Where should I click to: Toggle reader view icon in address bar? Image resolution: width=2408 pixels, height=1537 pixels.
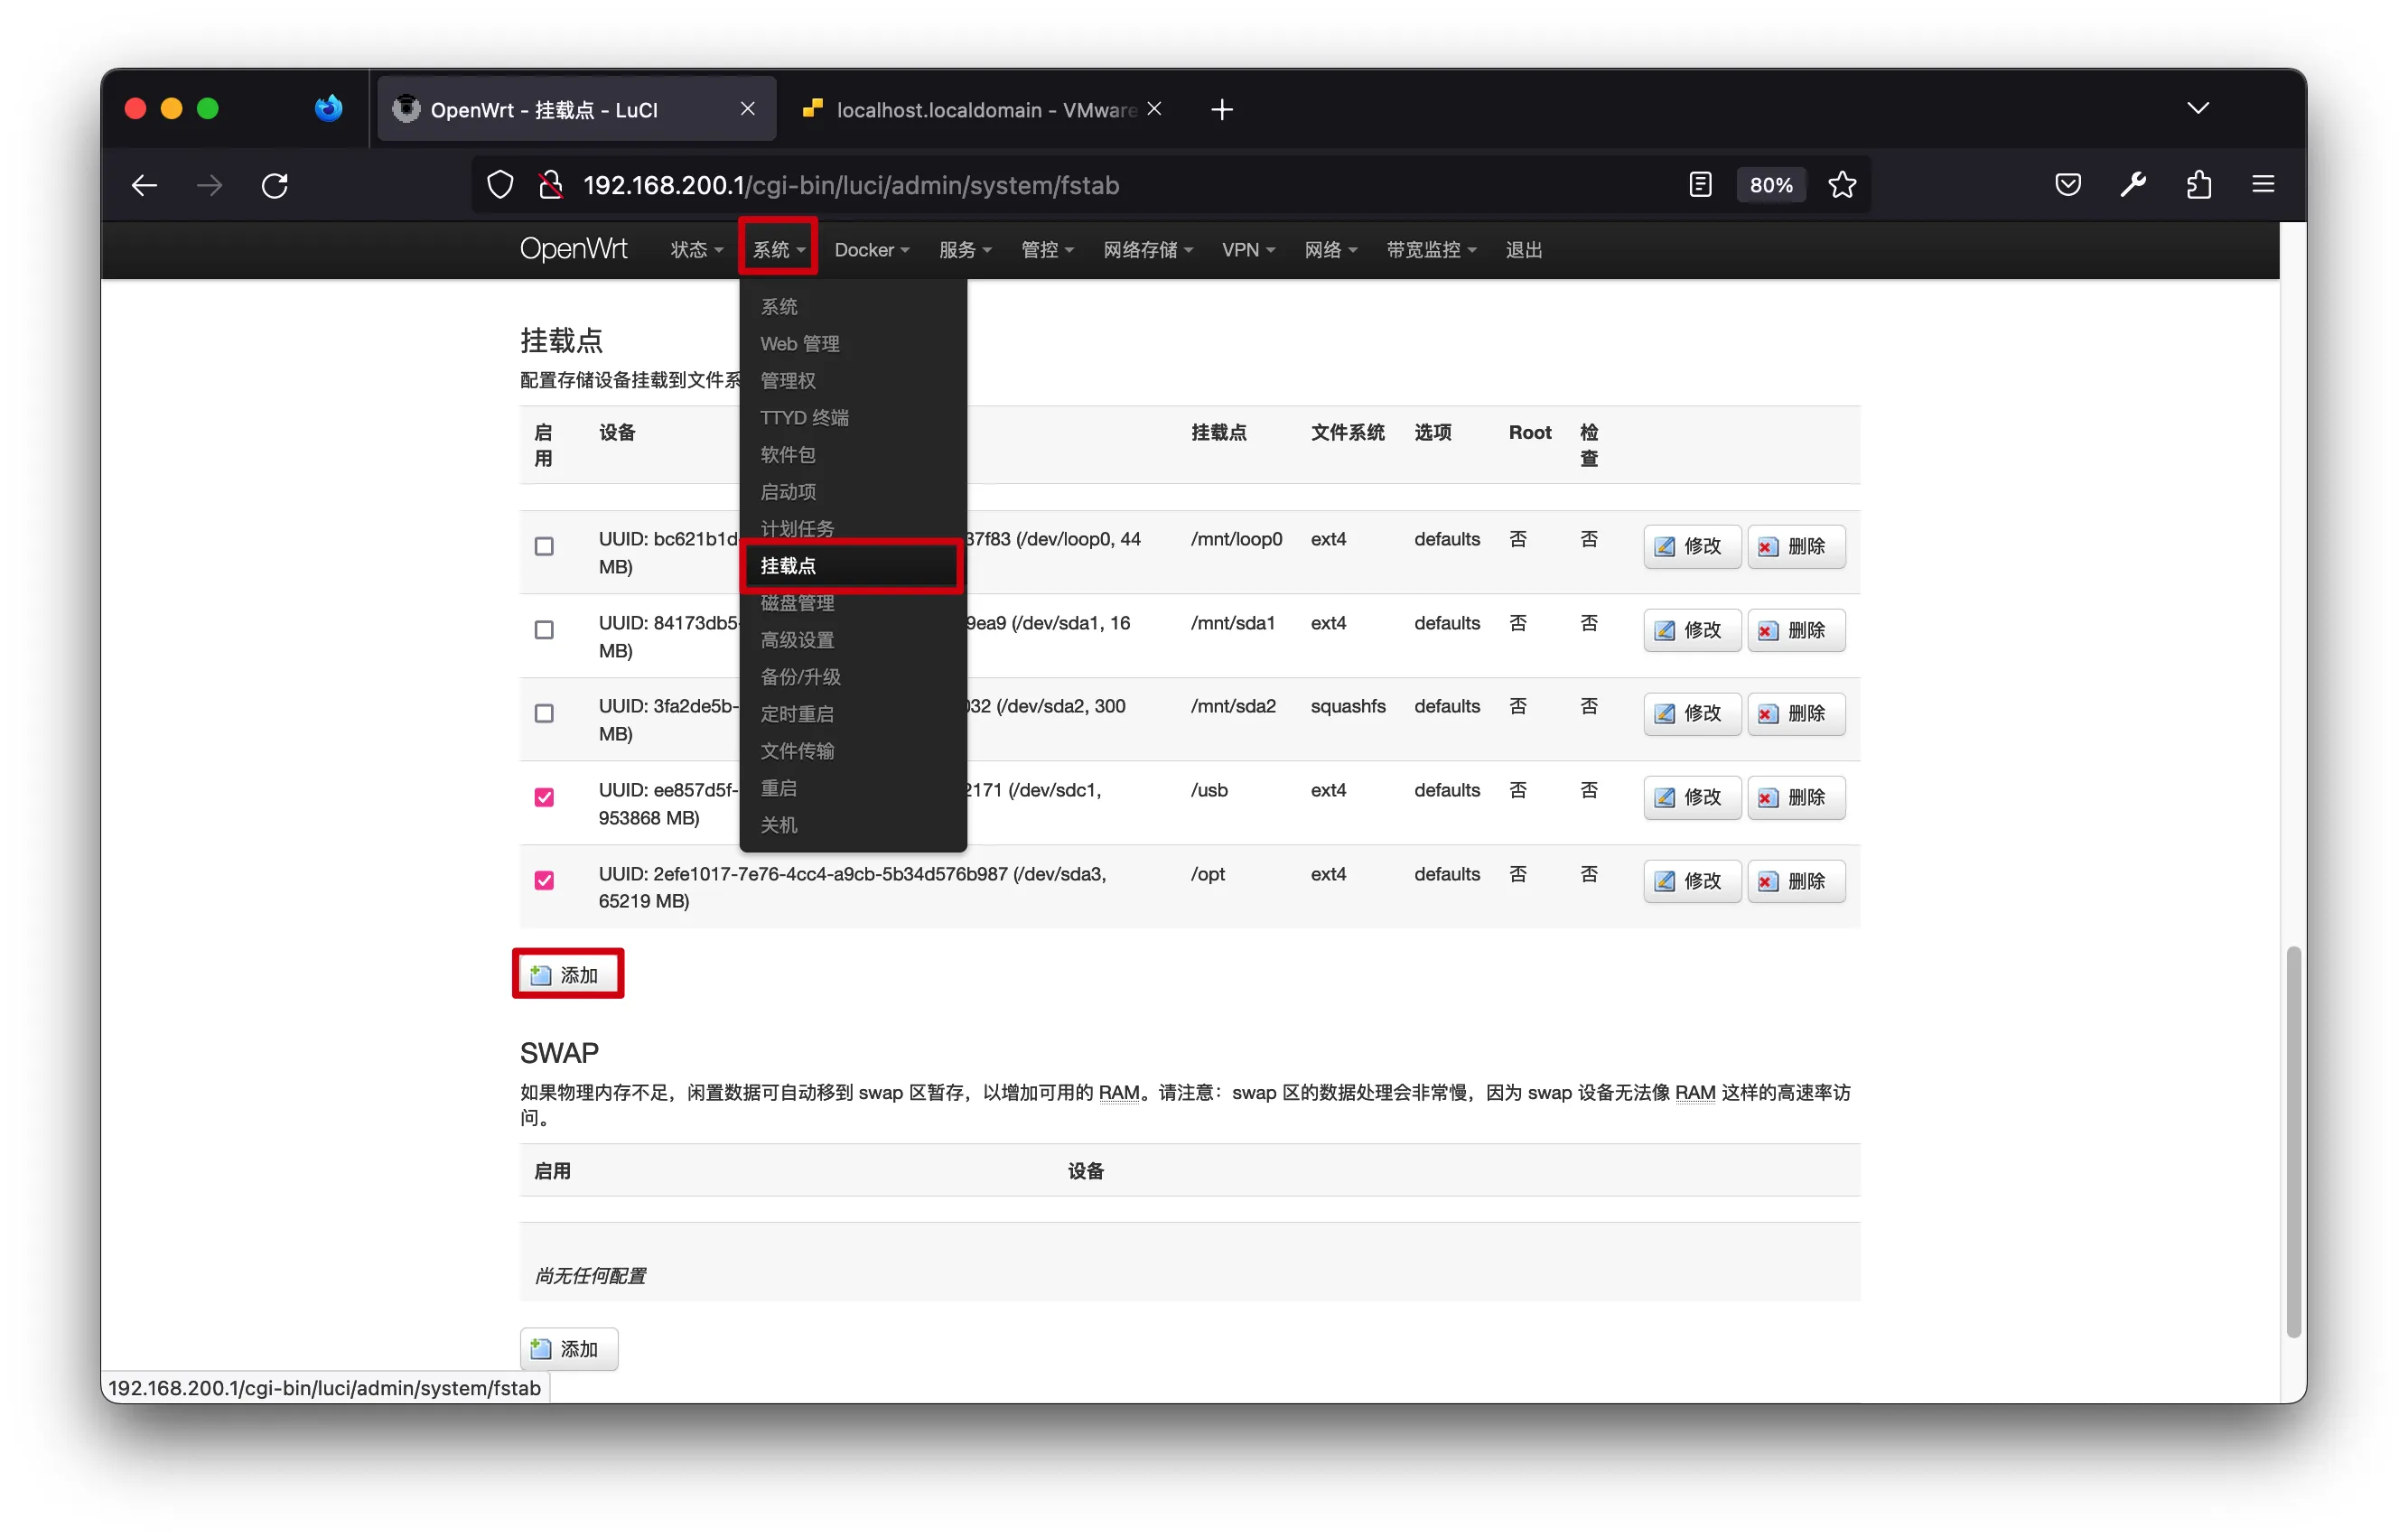[1700, 185]
